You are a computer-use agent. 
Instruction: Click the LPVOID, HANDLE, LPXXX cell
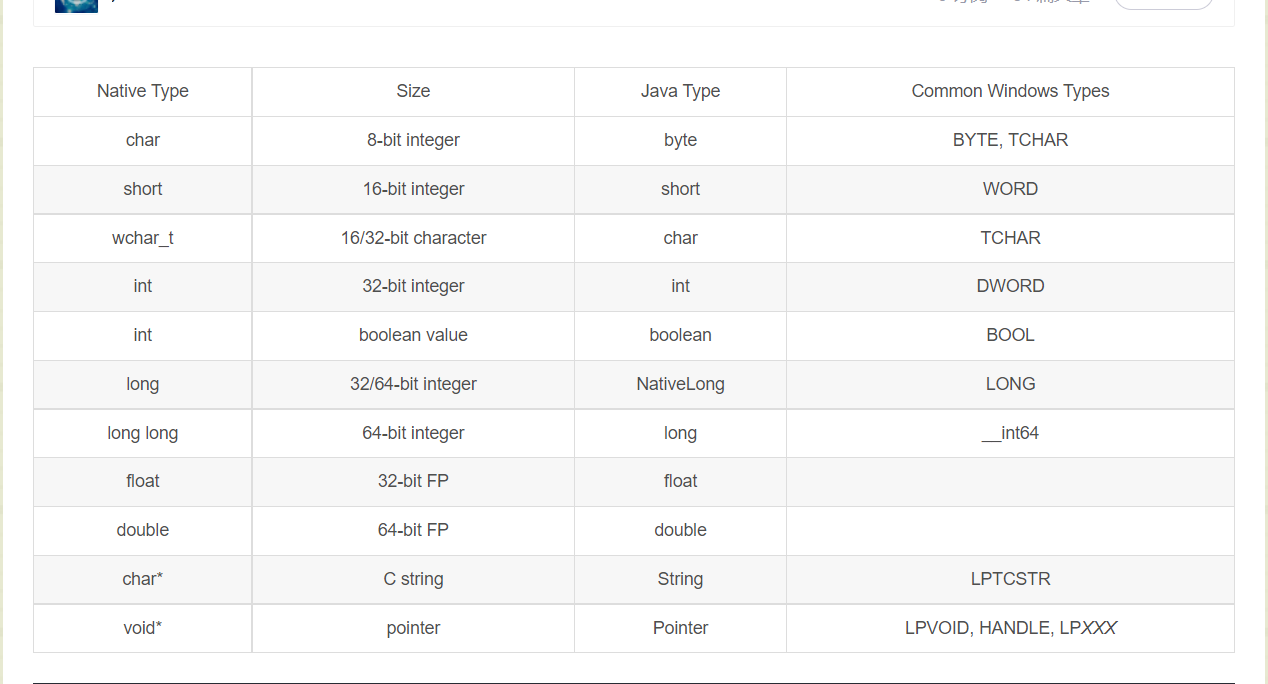pos(1010,628)
